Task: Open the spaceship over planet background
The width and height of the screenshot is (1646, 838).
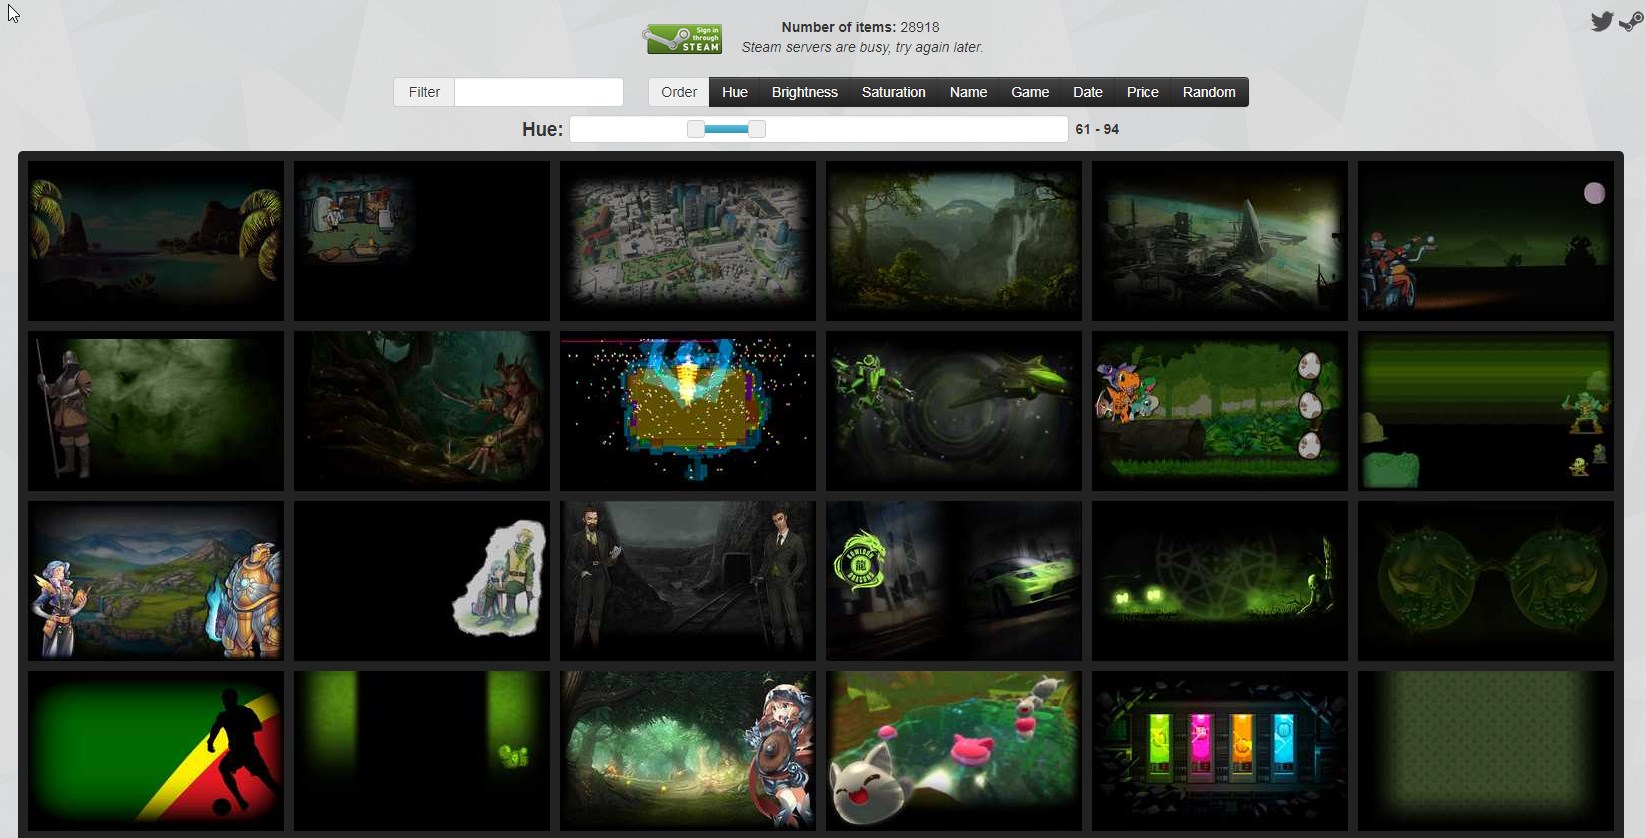Action: 1220,241
